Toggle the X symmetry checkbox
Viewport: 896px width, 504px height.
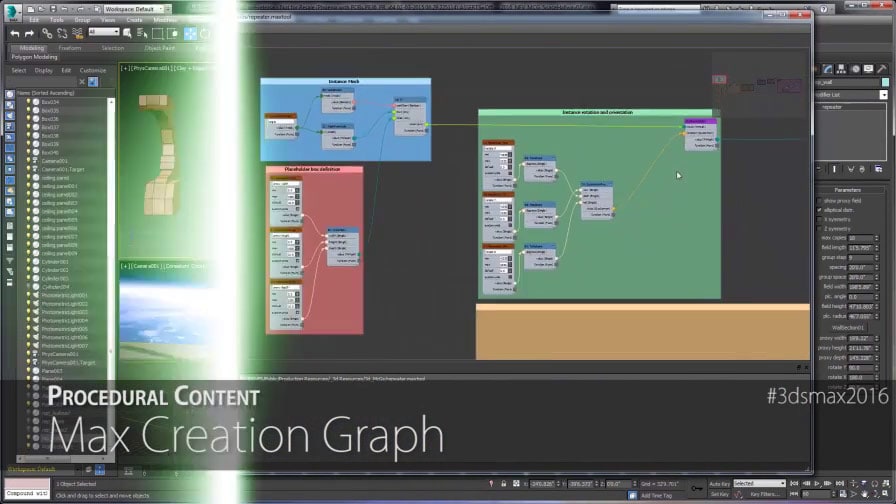[819, 219]
